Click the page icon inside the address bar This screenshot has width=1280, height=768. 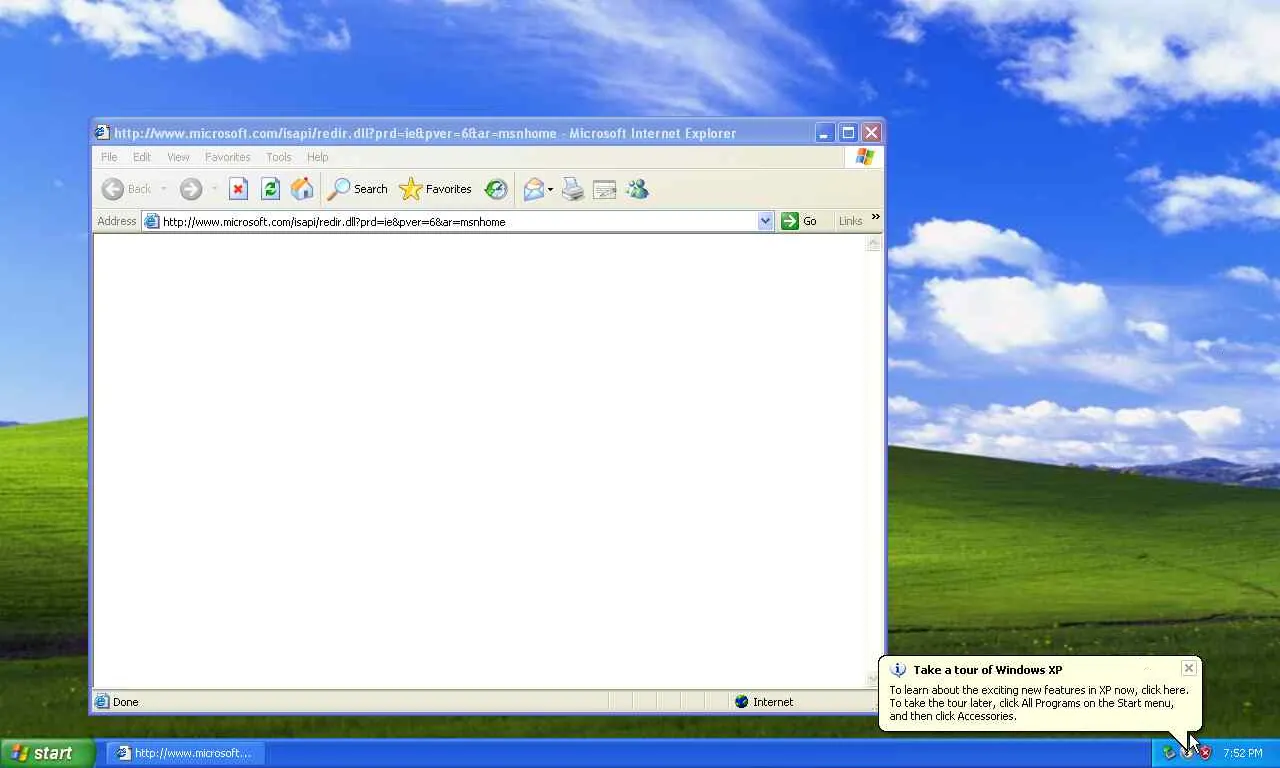click(152, 221)
